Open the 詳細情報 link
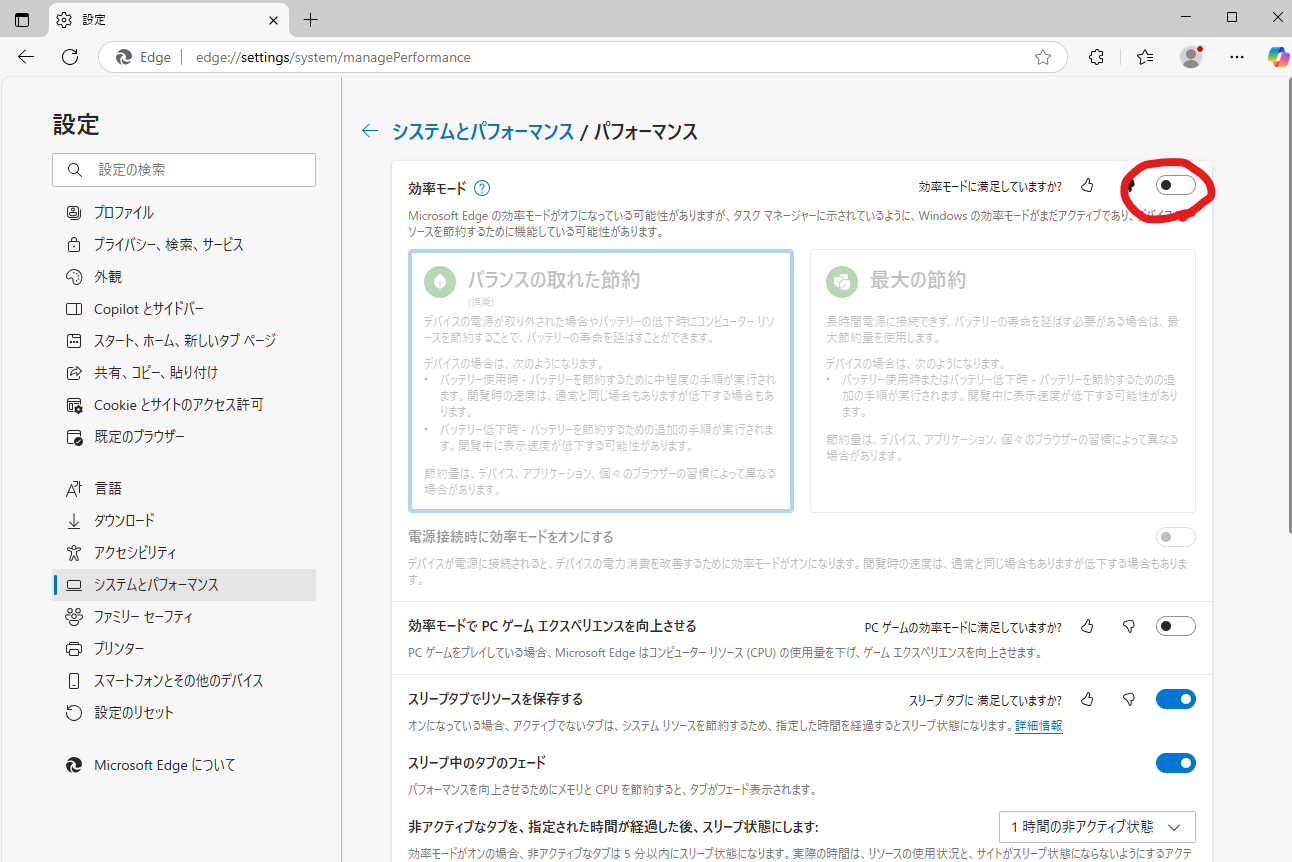This screenshot has height=862, width=1292. point(1039,725)
